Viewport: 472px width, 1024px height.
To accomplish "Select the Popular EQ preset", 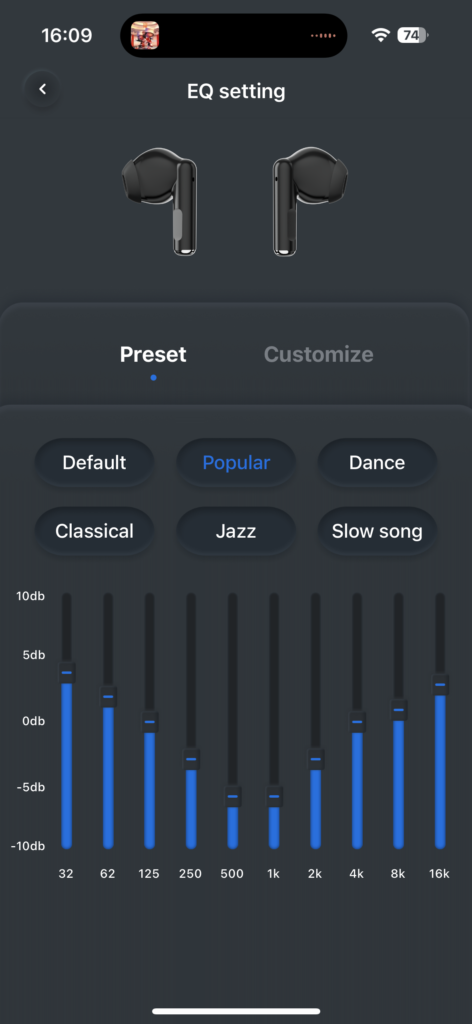I will [x=236, y=462].
